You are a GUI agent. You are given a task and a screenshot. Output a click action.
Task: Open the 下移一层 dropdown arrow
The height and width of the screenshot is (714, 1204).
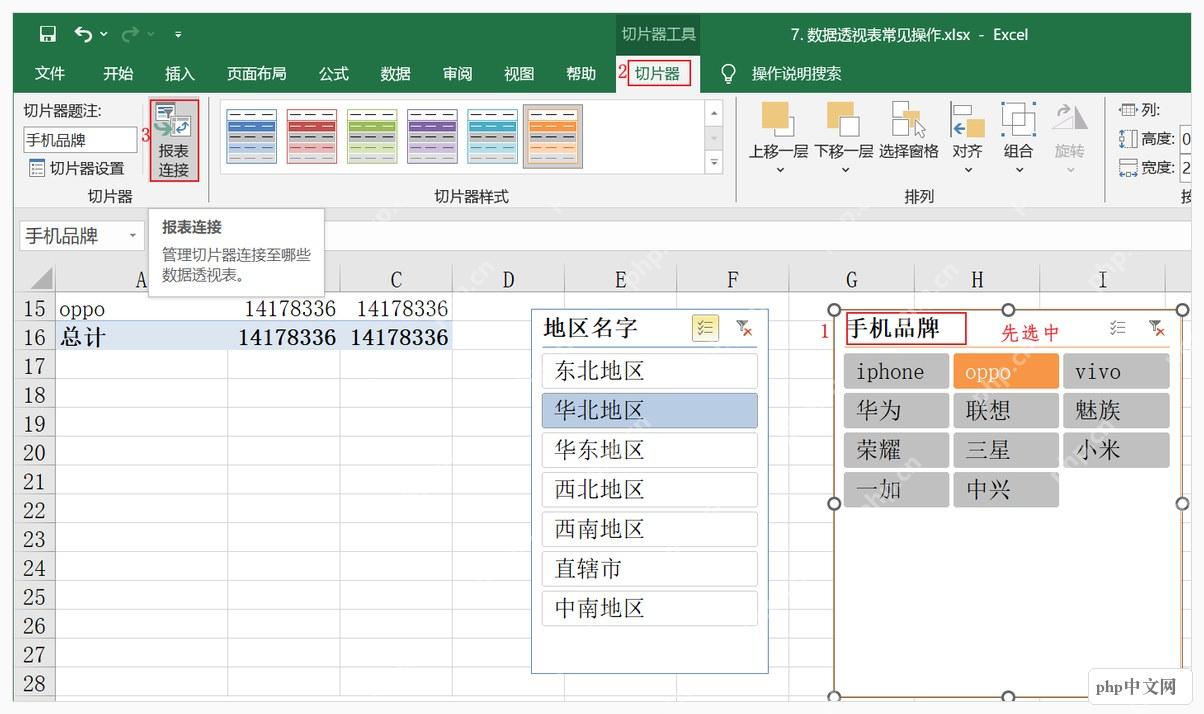click(x=844, y=169)
